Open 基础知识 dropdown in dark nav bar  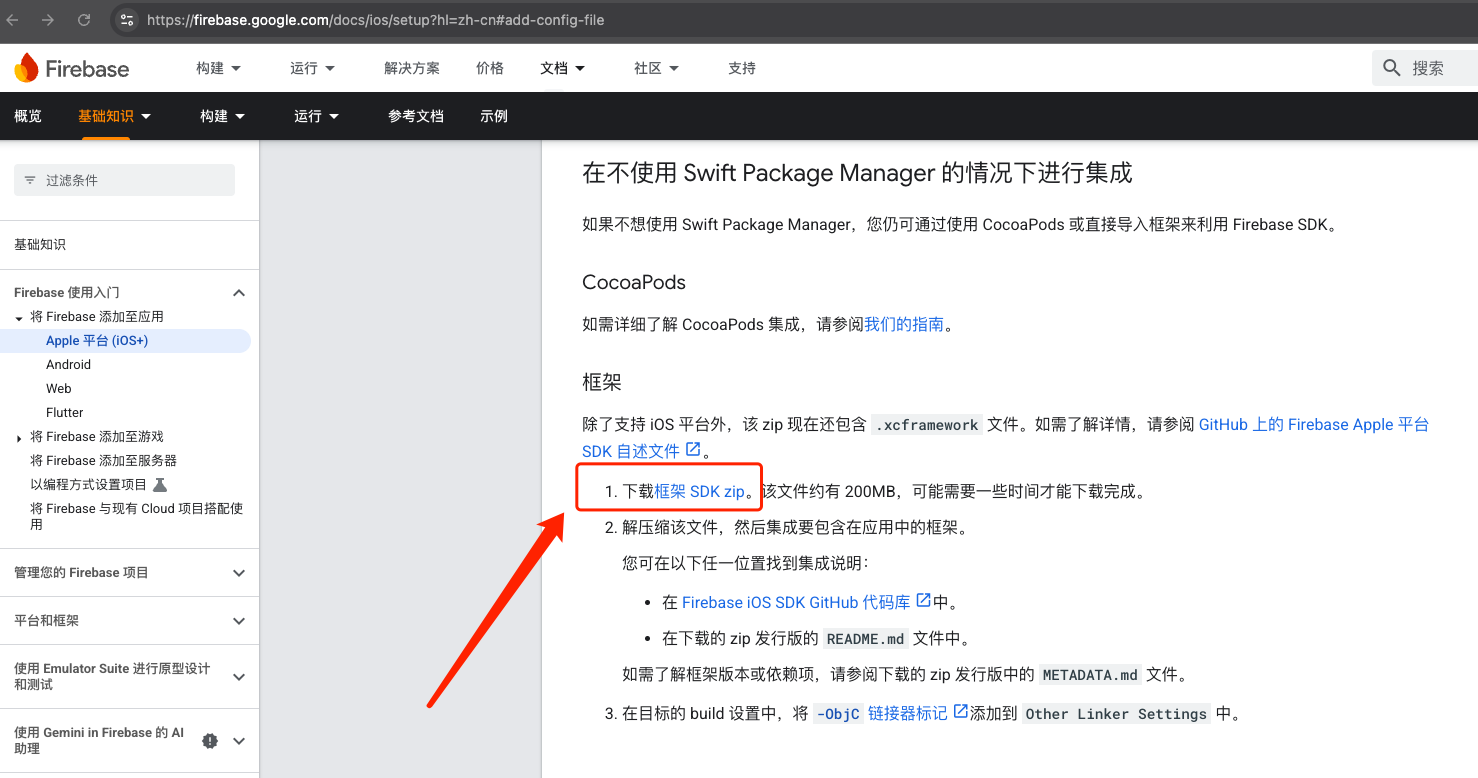pyautogui.click(x=115, y=116)
